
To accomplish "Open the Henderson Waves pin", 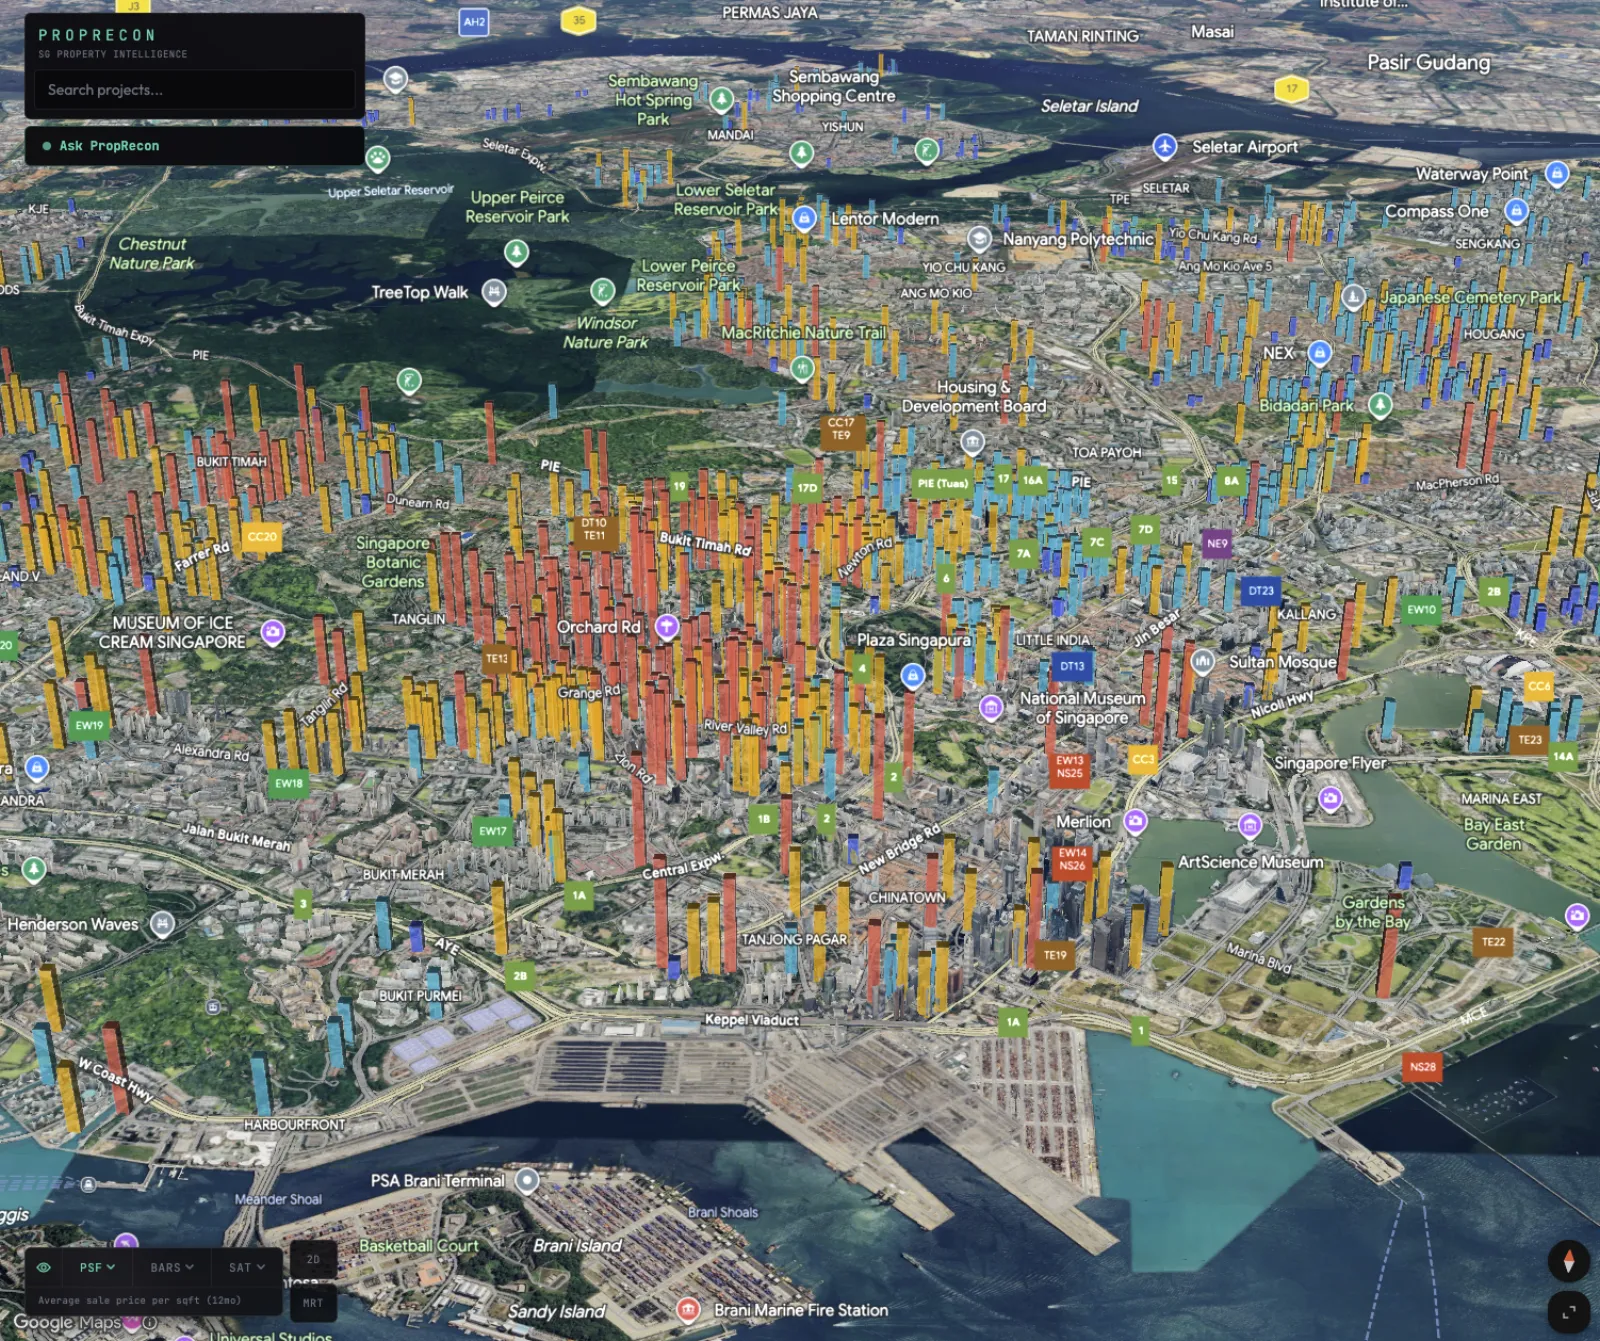I will pyautogui.click(x=162, y=925).
